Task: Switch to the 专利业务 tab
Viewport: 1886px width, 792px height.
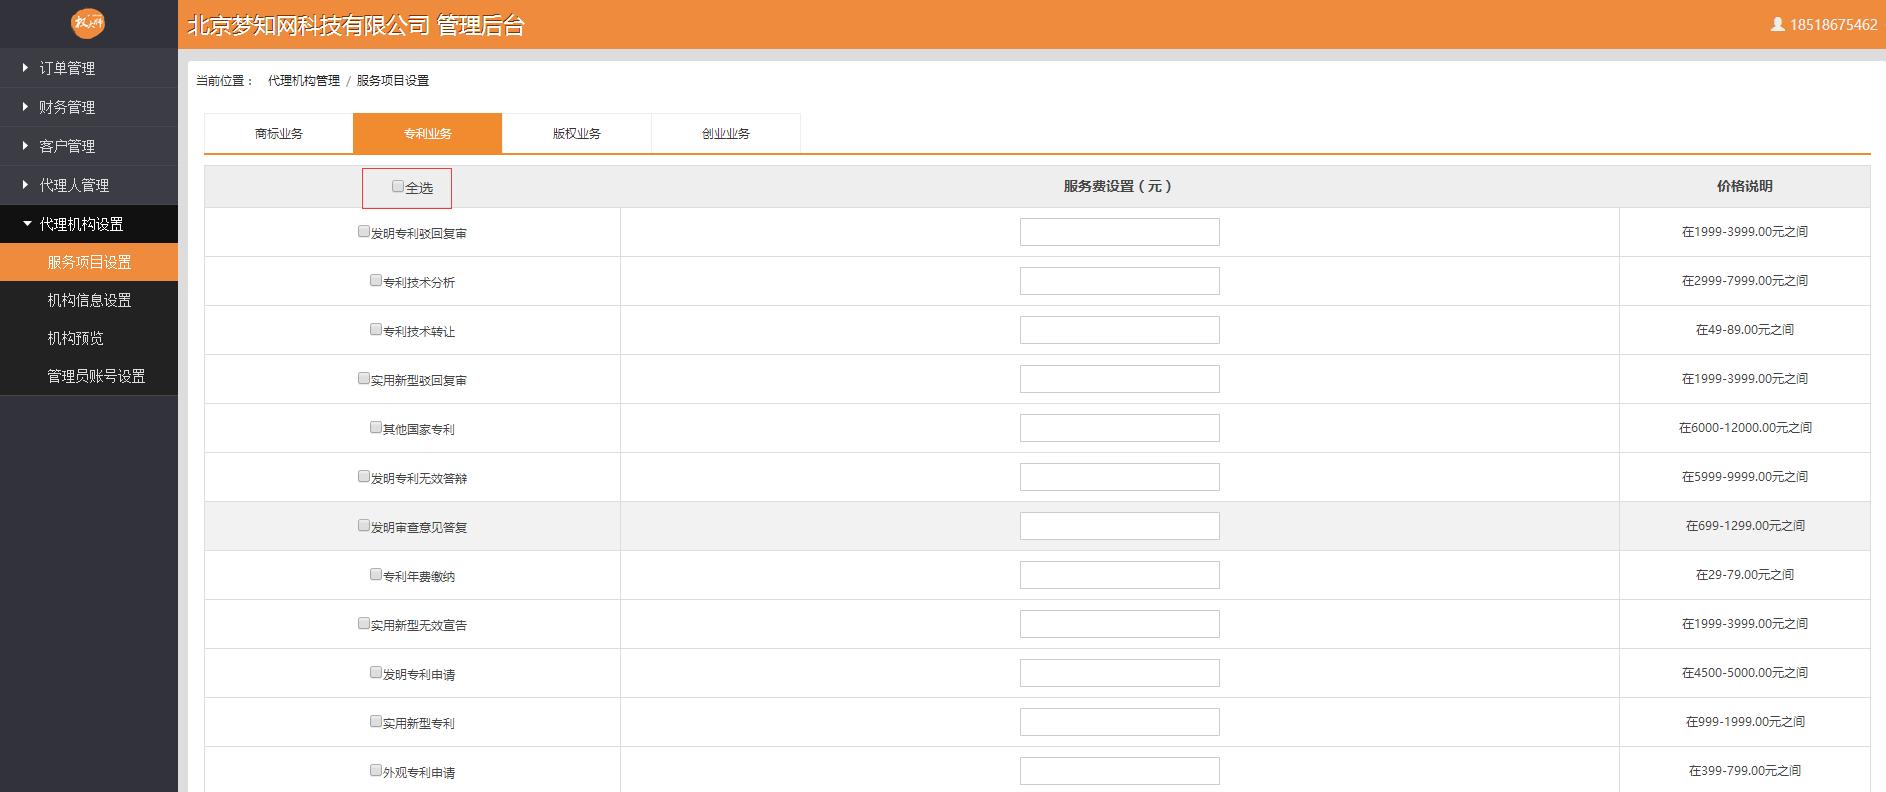Action: (x=427, y=133)
